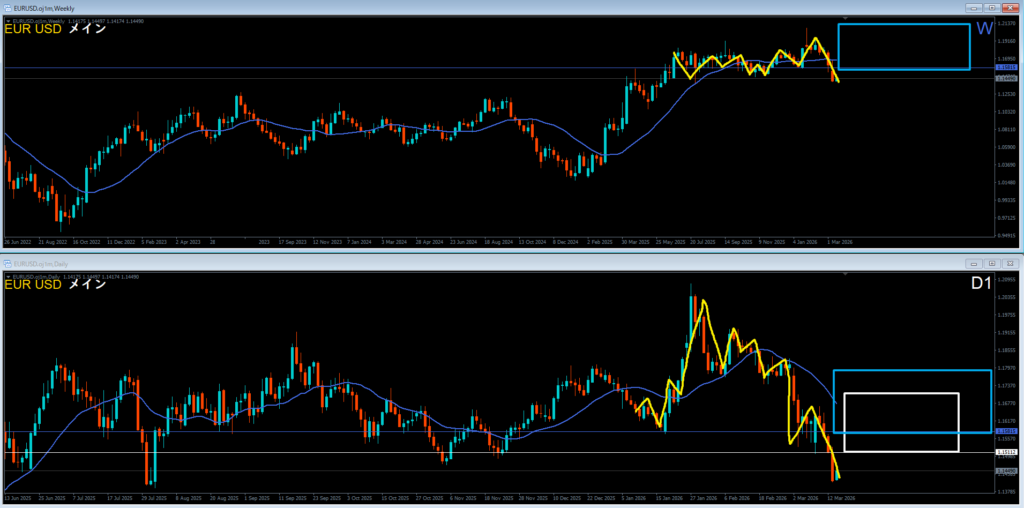1024x508 pixels.
Task: Maximize the EURUSD Weekly chart window
Action: tap(993, 8)
